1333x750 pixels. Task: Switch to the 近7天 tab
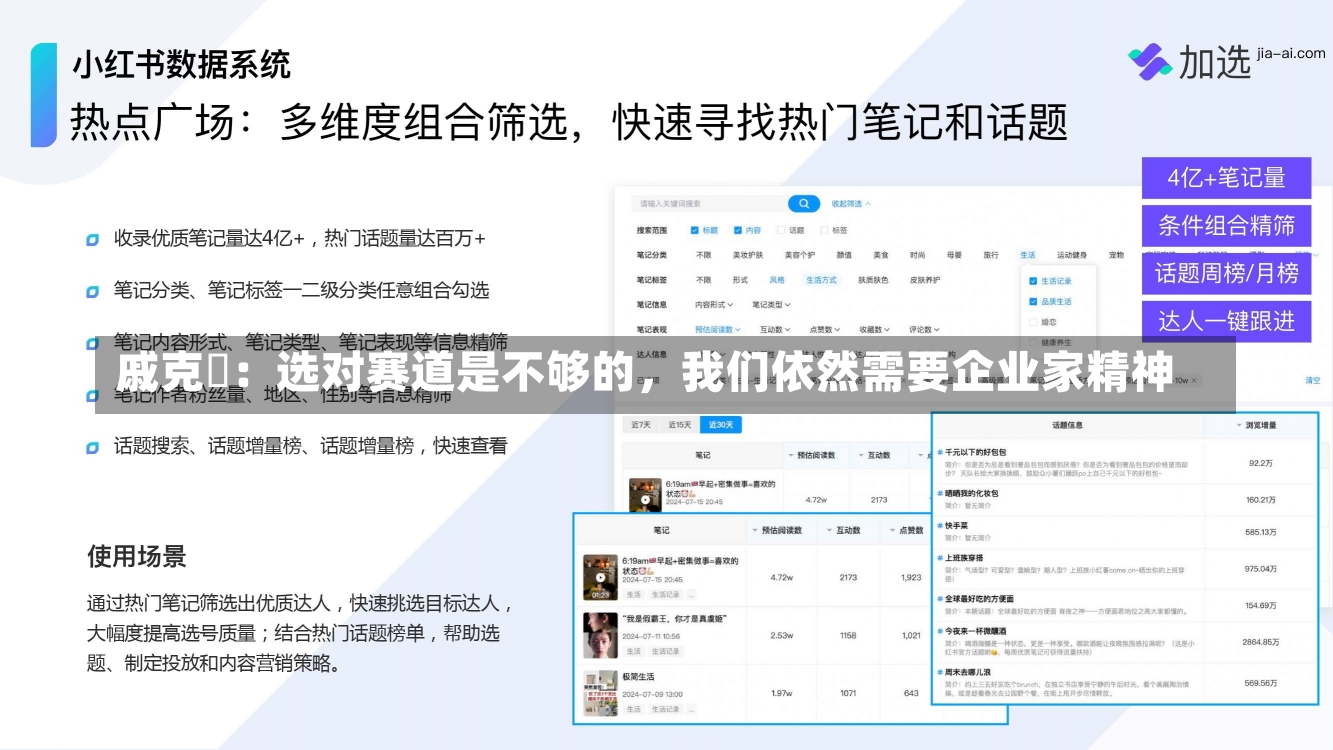click(x=640, y=425)
